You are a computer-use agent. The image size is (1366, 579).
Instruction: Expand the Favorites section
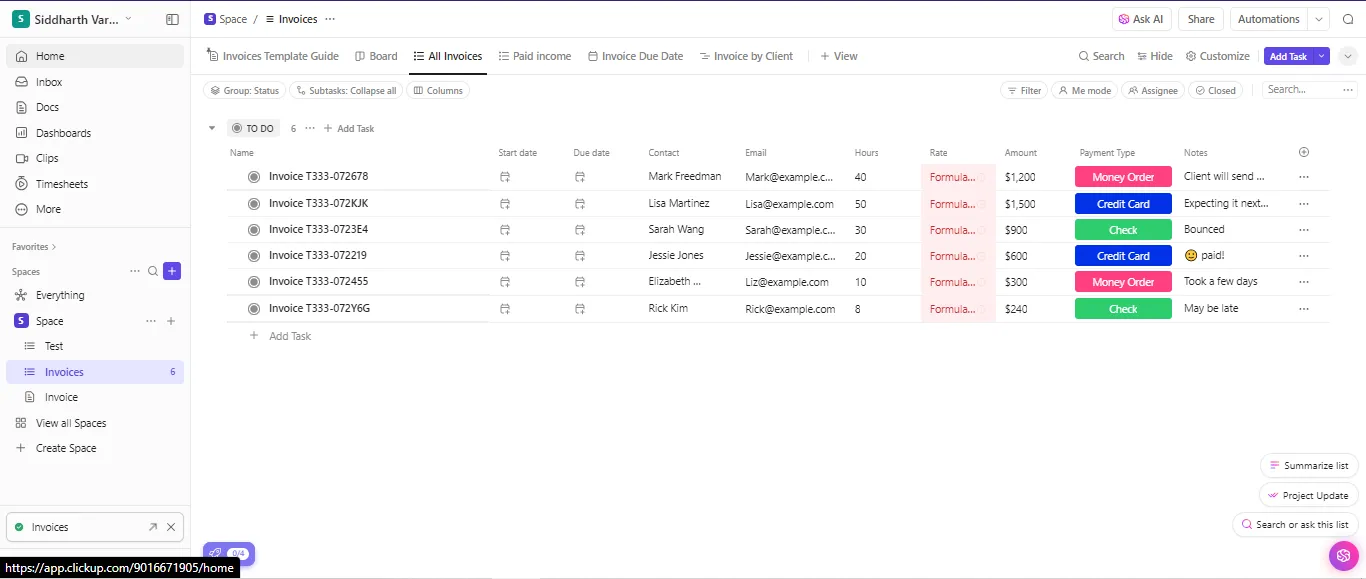coord(34,246)
